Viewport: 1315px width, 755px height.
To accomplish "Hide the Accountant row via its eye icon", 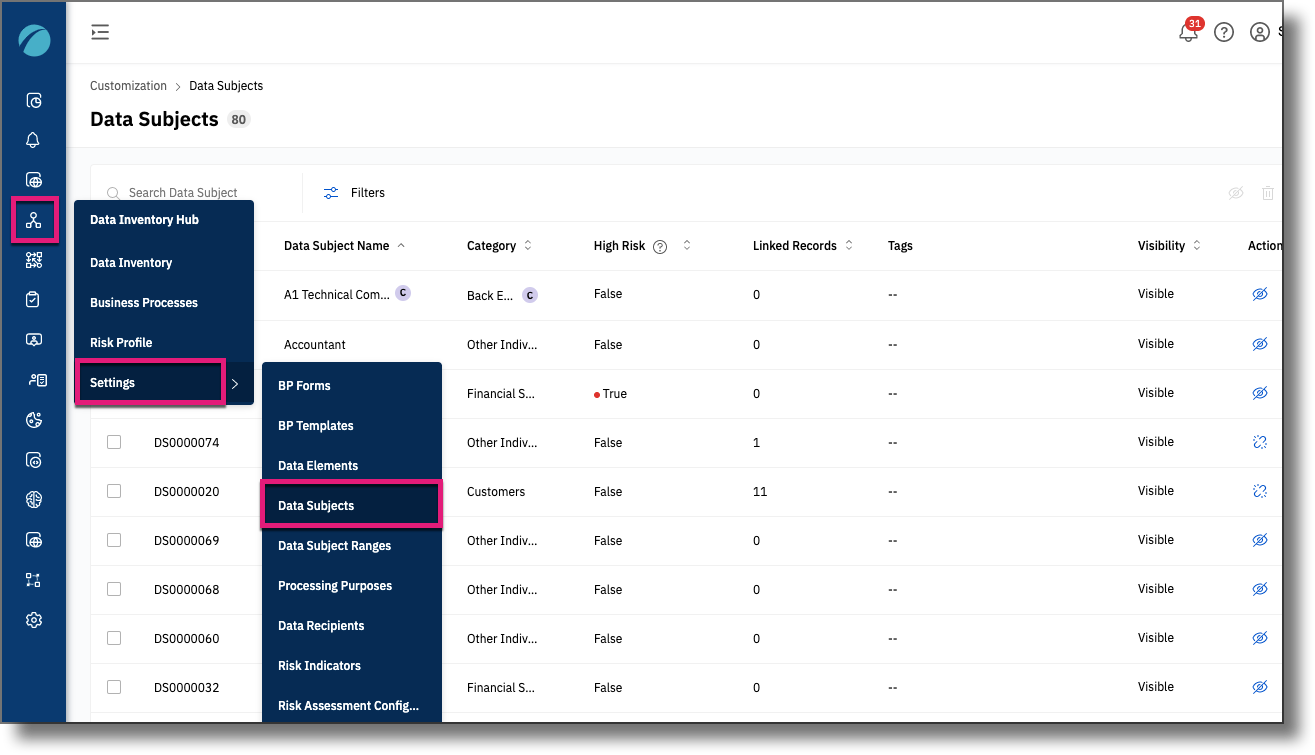I will [1260, 343].
